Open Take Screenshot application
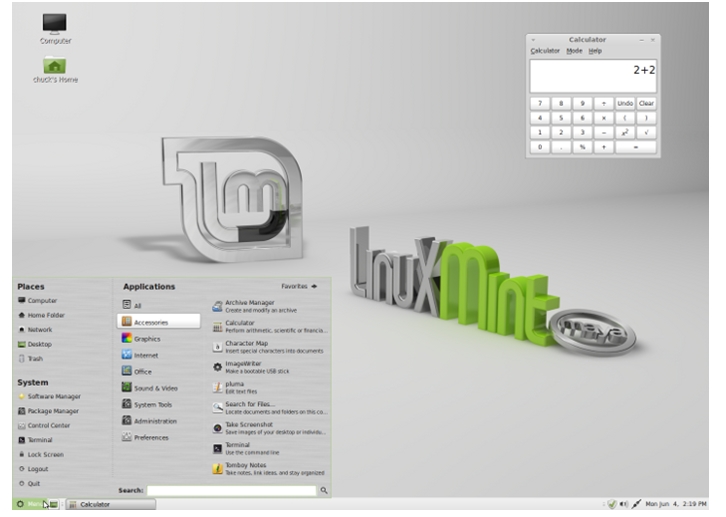This screenshot has width=726, height=517. 270,428
